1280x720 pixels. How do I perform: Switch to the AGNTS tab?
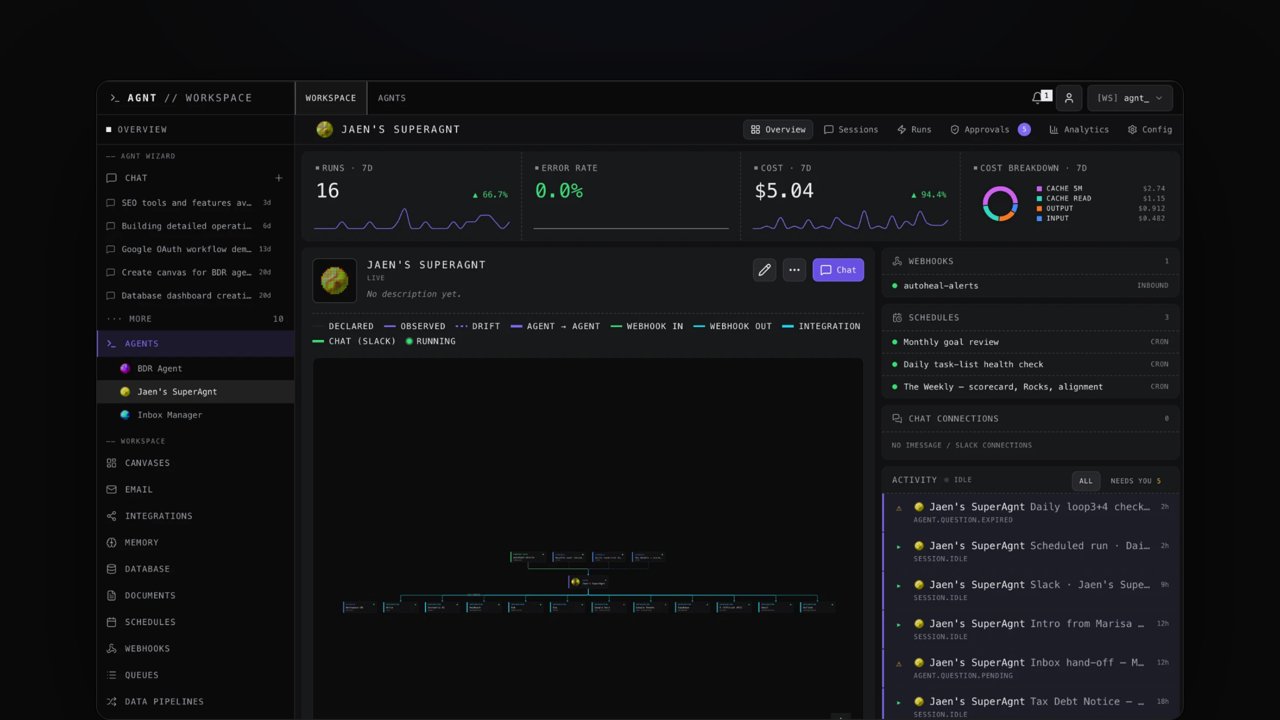392,98
